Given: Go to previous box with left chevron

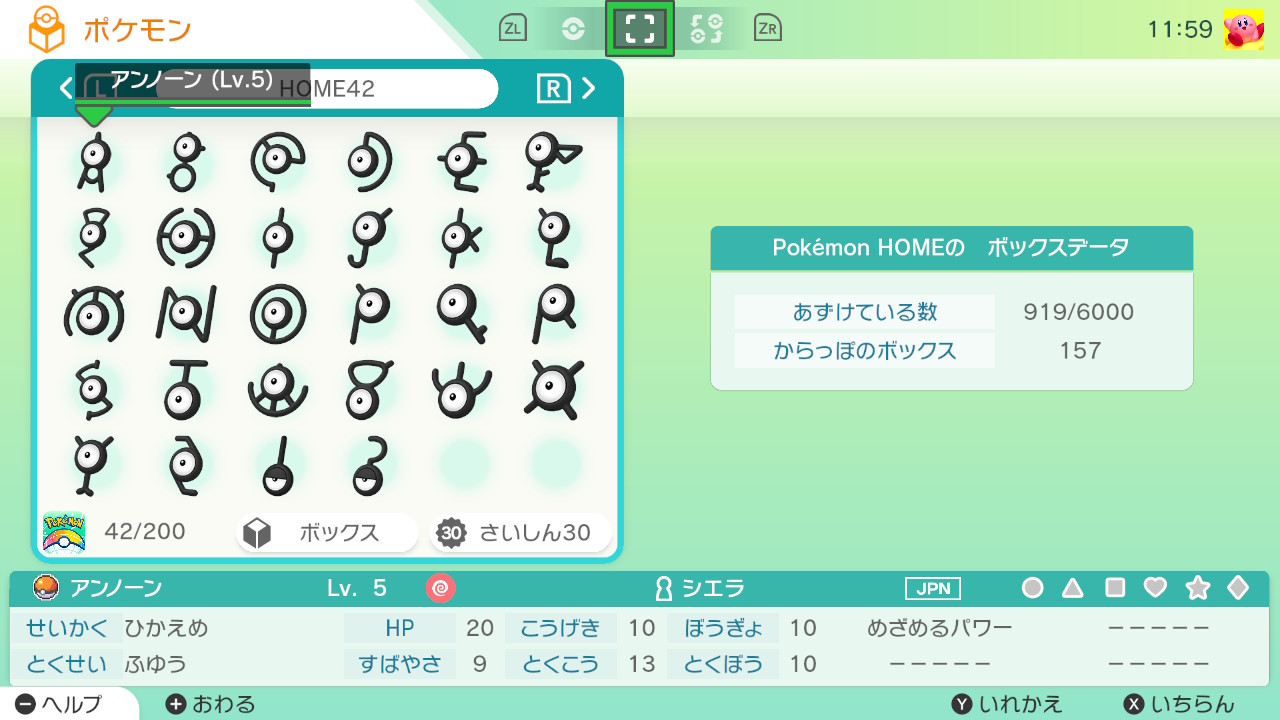Looking at the screenshot, I should (66, 88).
